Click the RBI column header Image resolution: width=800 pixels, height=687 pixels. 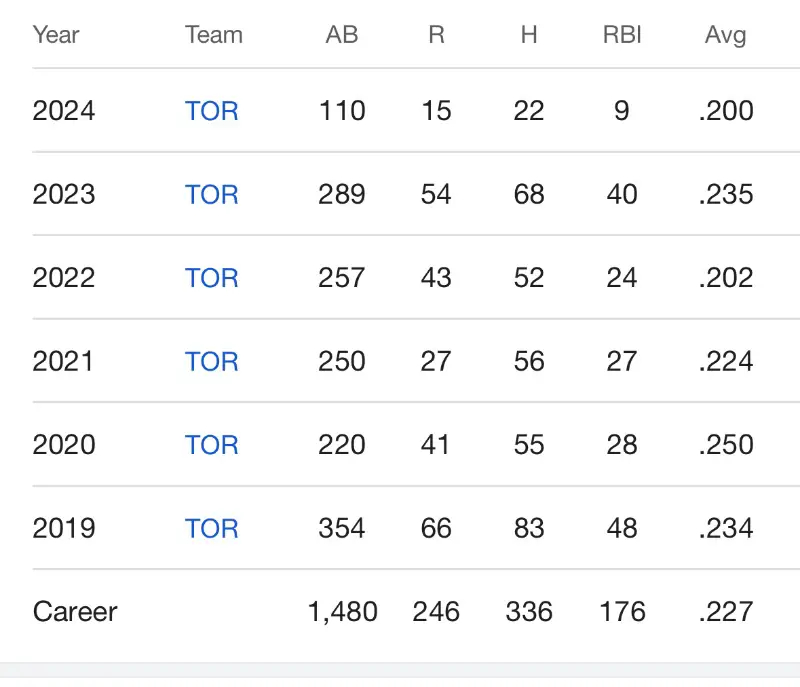pos(622,35)
